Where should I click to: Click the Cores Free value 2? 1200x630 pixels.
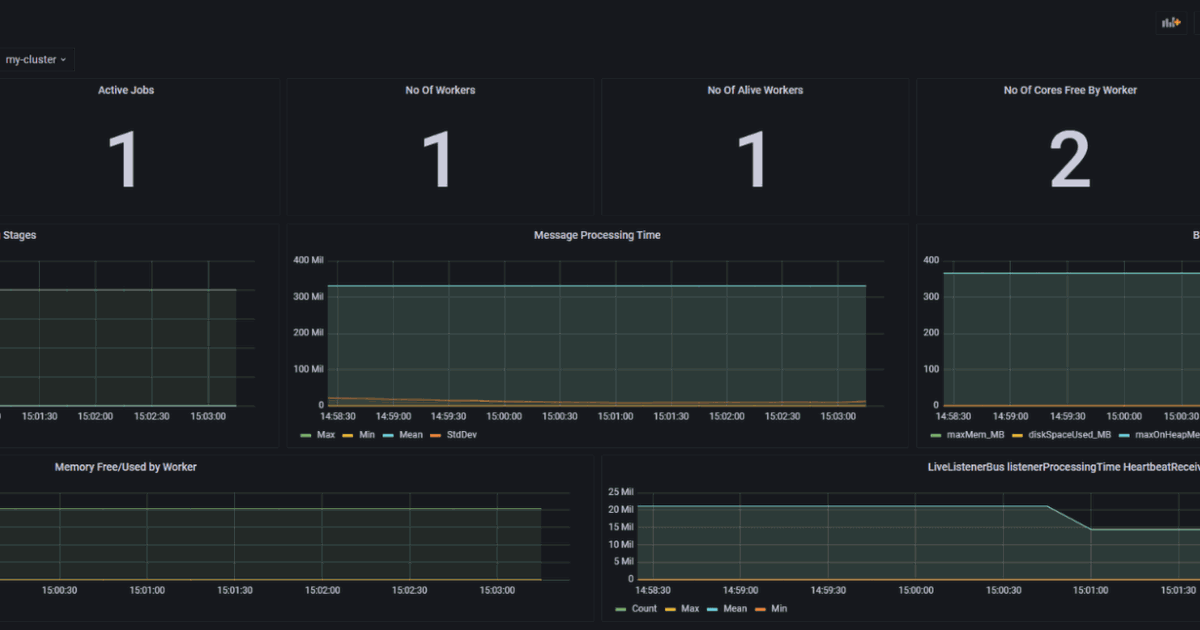pos(1070,160)
